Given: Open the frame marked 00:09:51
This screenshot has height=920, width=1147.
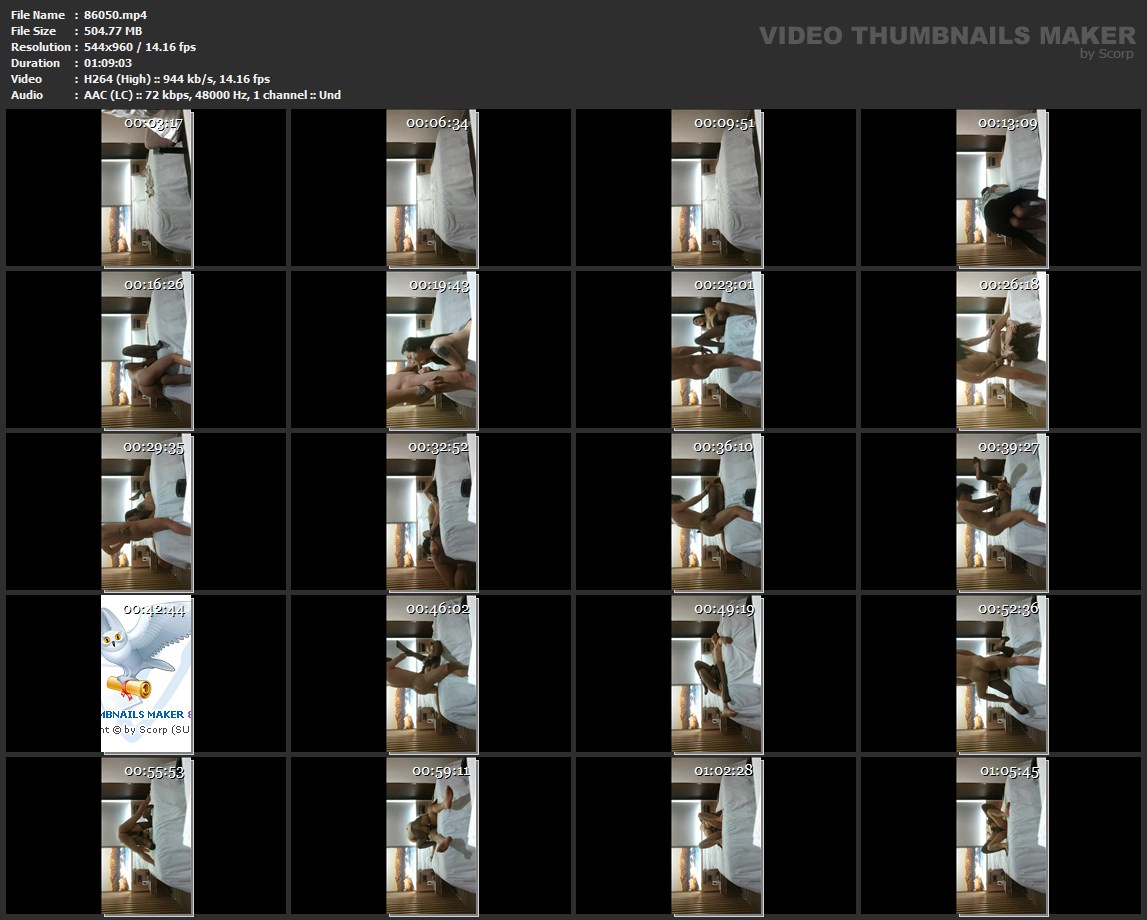Looking at the screenshot, I should coord(716,188).
